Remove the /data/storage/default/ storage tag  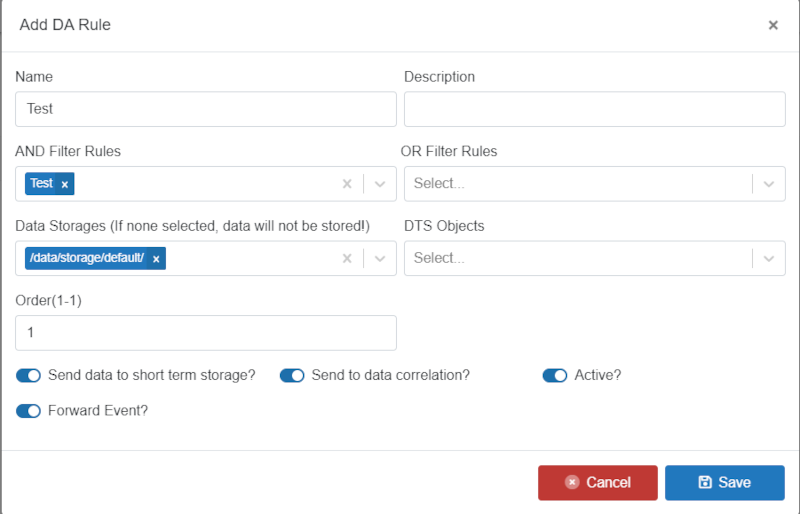[x=156, y=259]
